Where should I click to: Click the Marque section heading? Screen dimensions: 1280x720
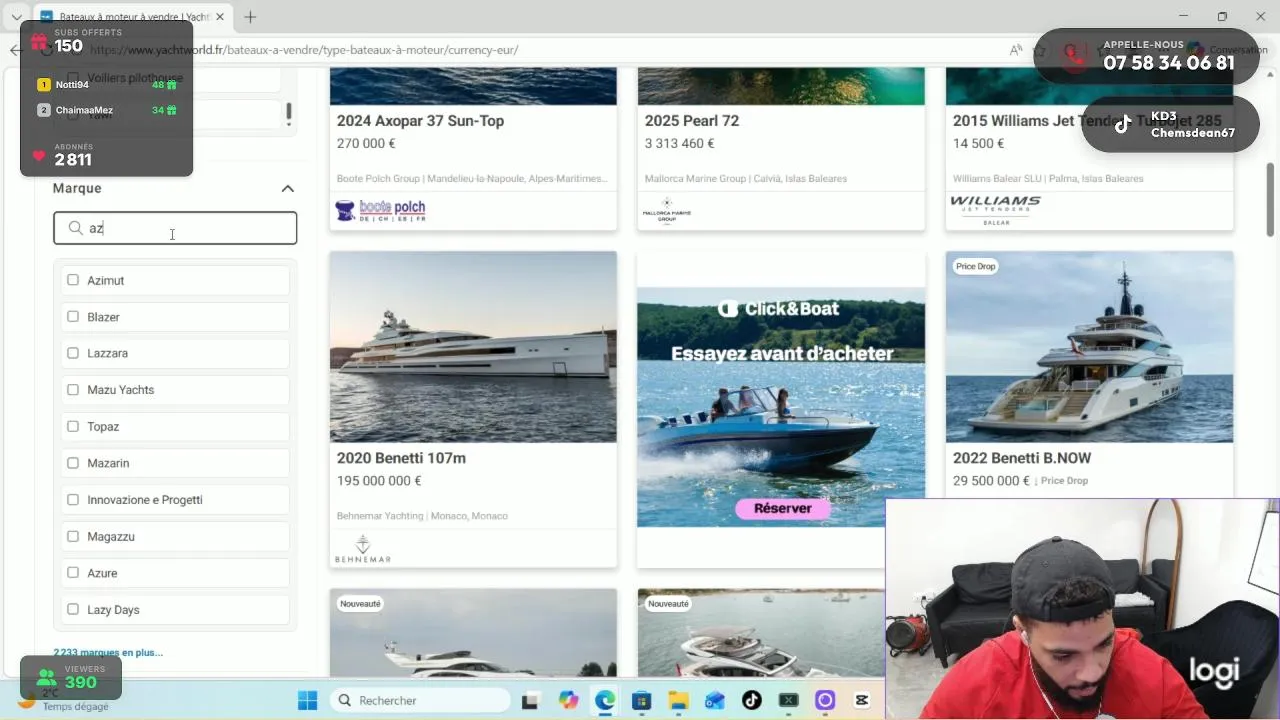coord(77,188)
